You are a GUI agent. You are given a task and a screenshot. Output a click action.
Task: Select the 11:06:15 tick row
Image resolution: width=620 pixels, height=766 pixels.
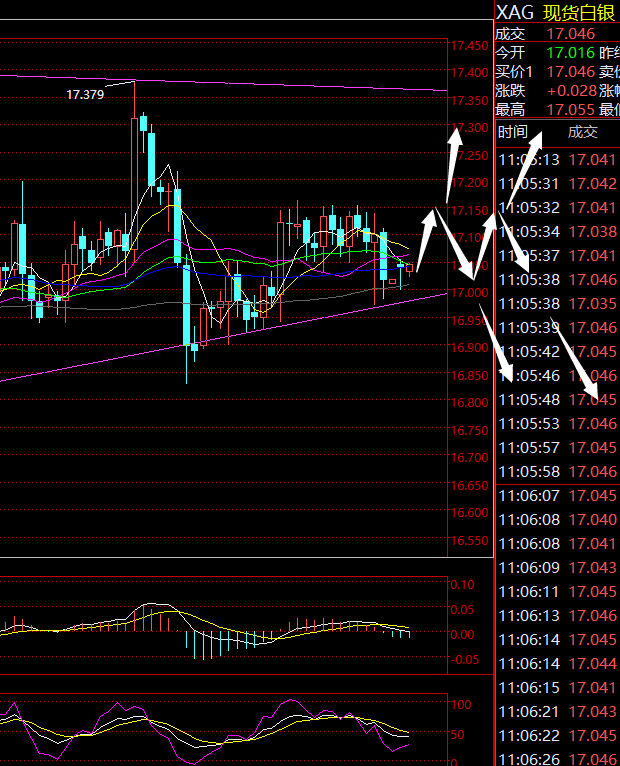tap(558, 687)
